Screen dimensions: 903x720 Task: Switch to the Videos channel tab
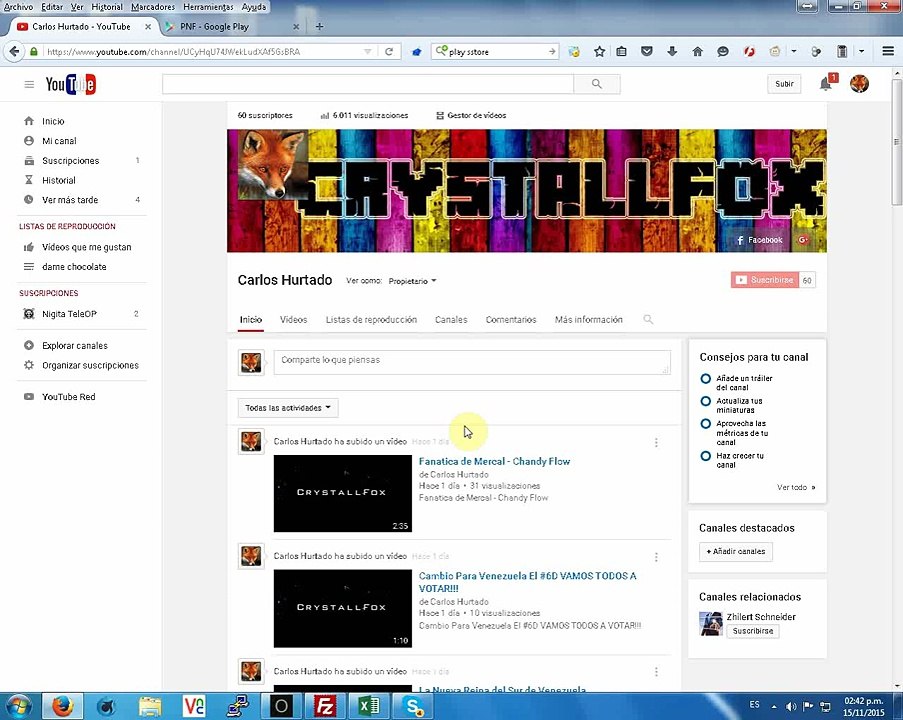tap(293, 320)
